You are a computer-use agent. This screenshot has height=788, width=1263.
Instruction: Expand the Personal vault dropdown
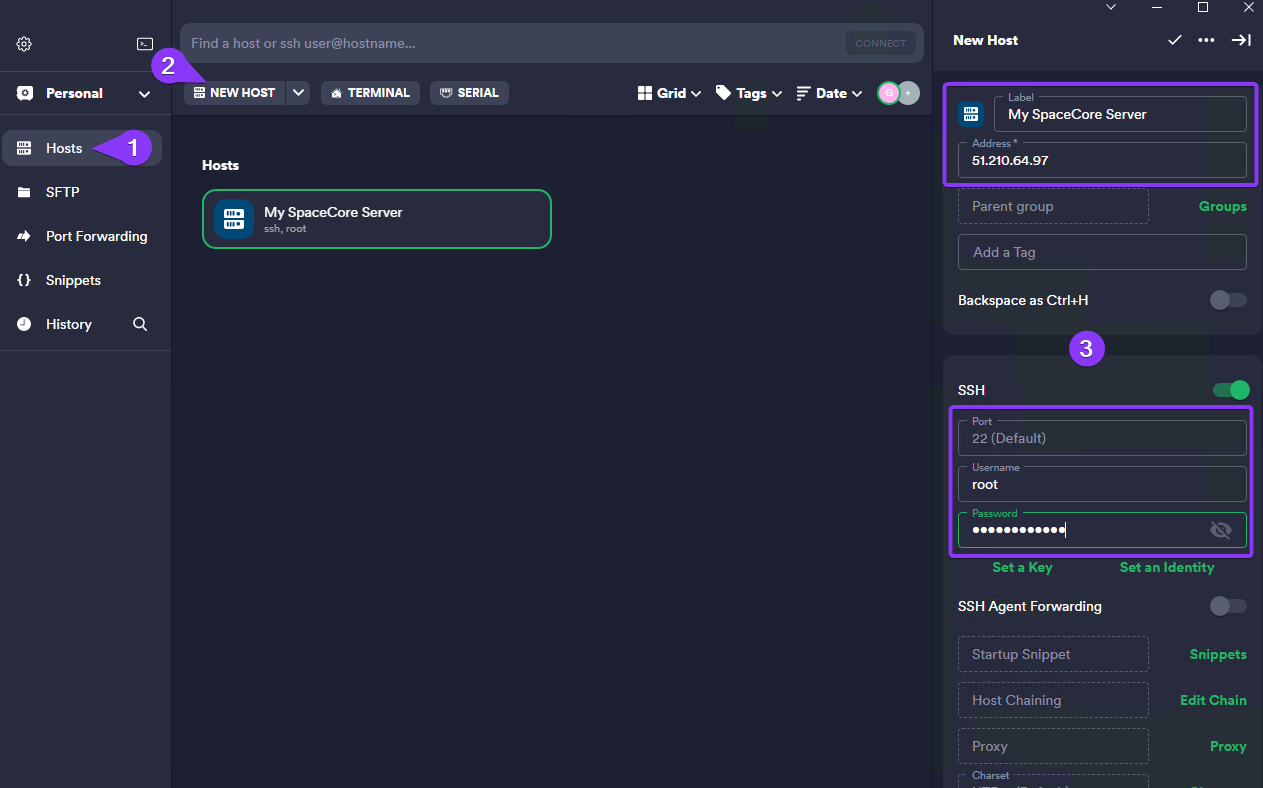[144, 94]
